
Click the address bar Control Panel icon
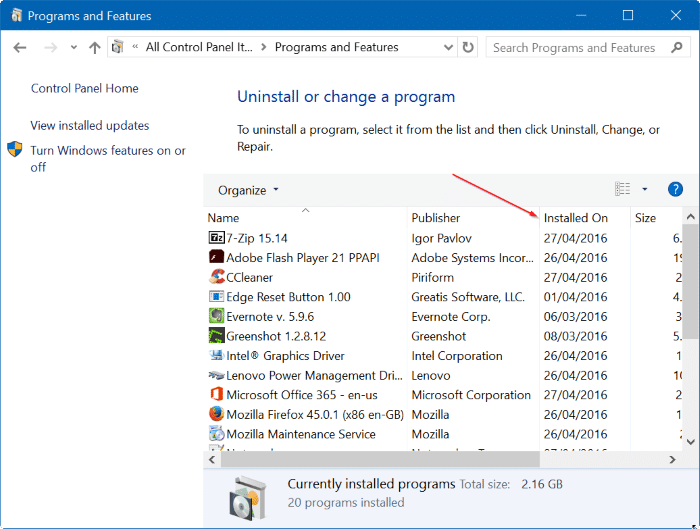point(117,47)
